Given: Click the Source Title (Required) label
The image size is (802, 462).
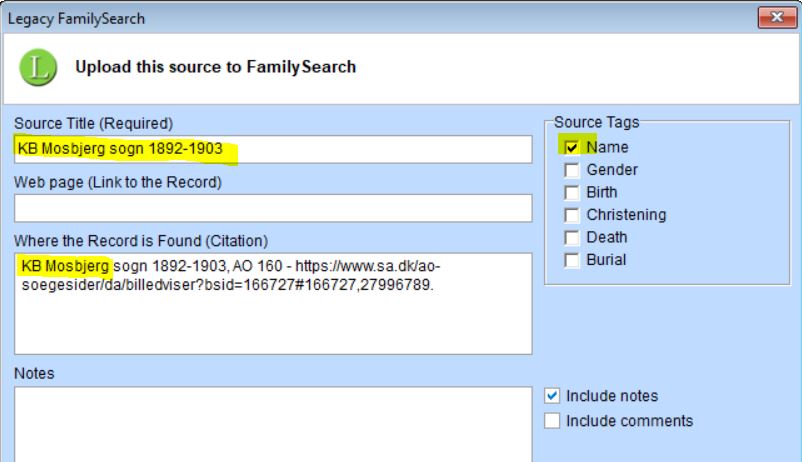Looking at the screenshot, I should tap(94, 123).
